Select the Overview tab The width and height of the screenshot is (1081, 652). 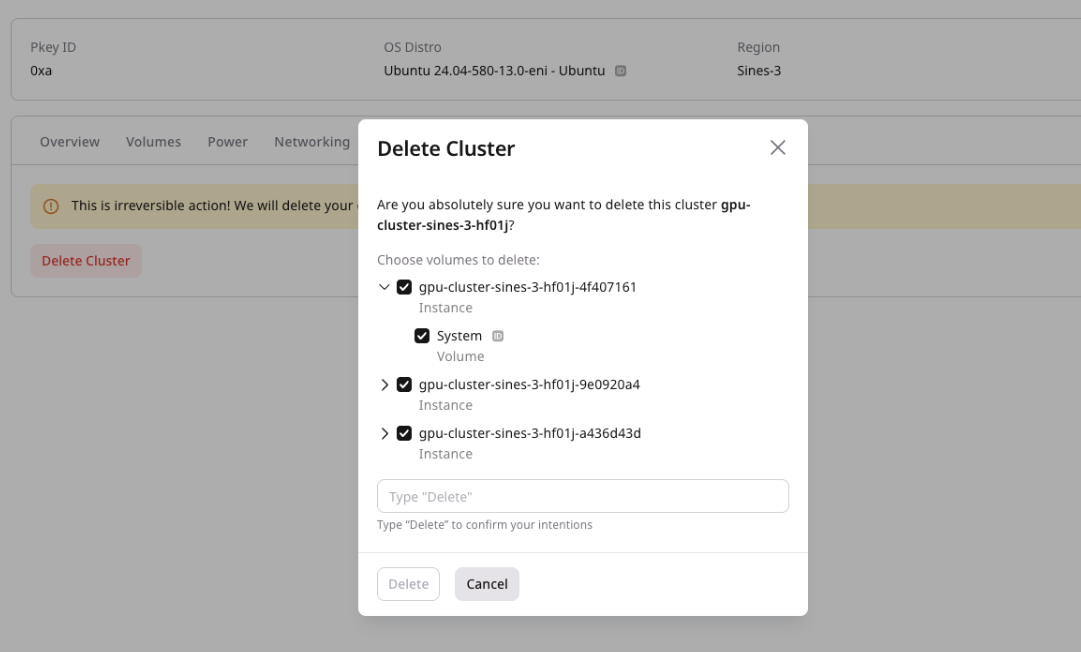pos(69,141)
